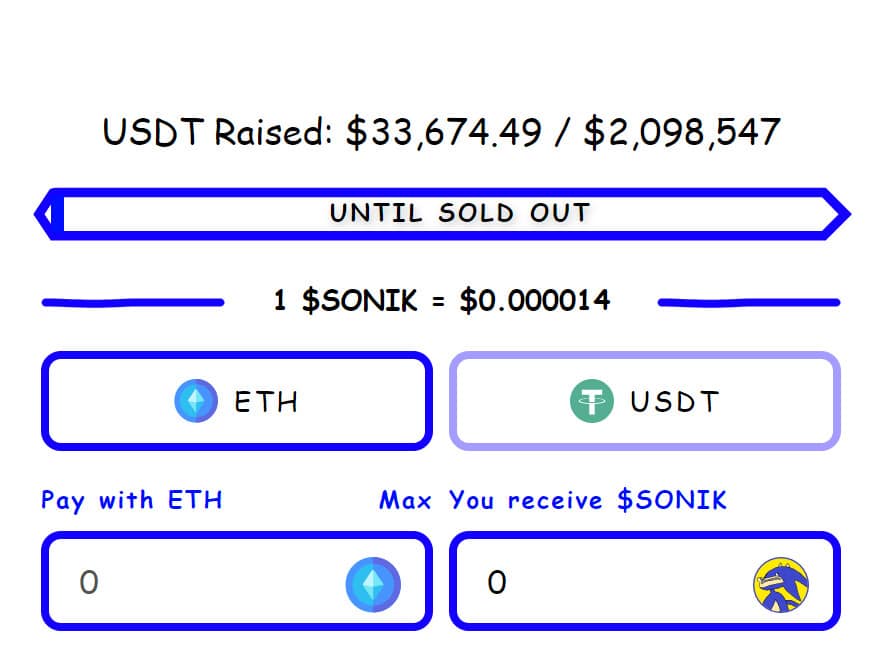Click the USDT Raised heading text
878x650 pixels.
(440, 130)
